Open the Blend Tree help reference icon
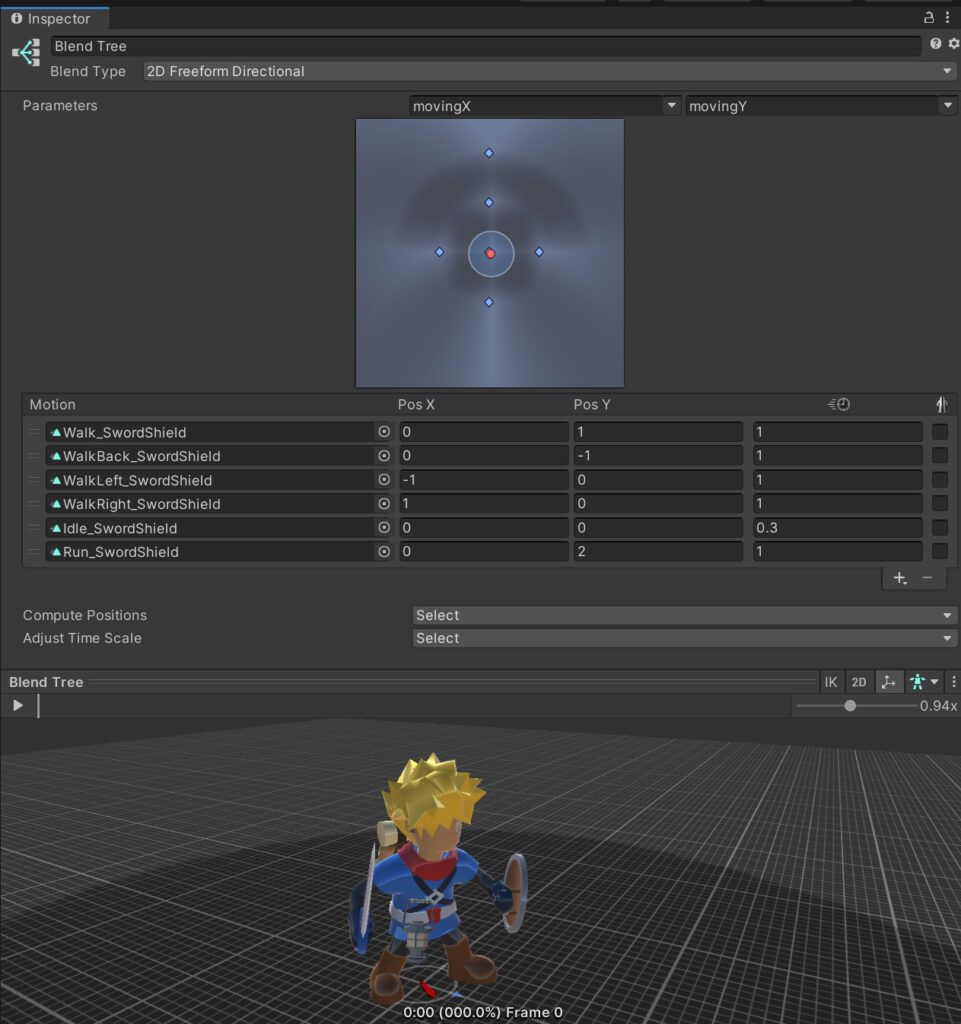Image resolution: width=961 pixels, height=1024 pixels. (936, 43)
